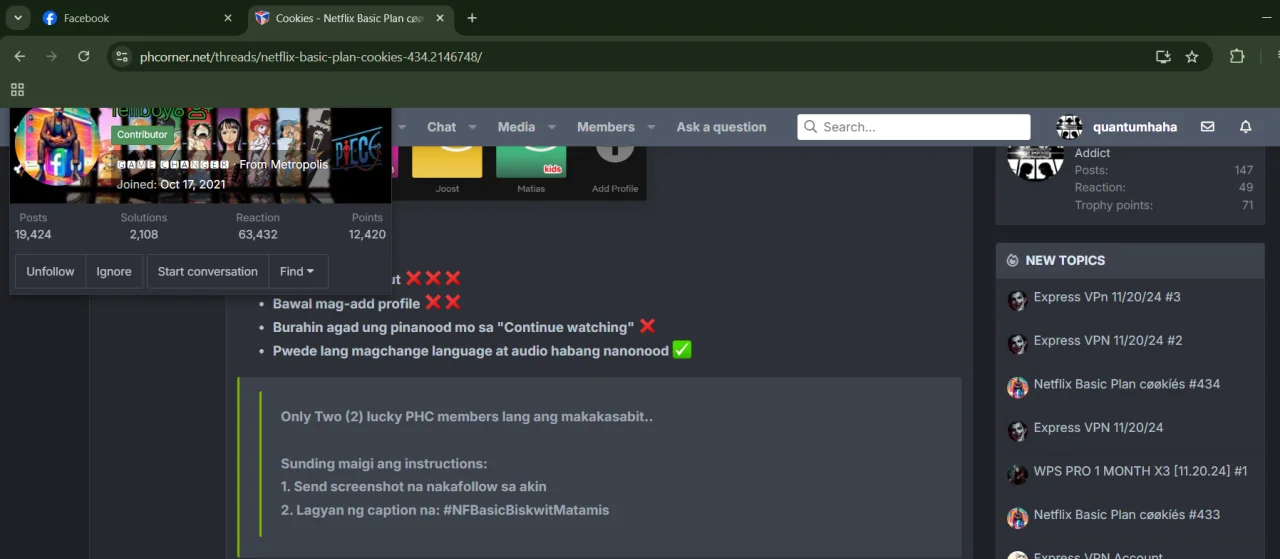Open WPS PRO 1 MONTH X3 topic

[x=1140, y=471]
